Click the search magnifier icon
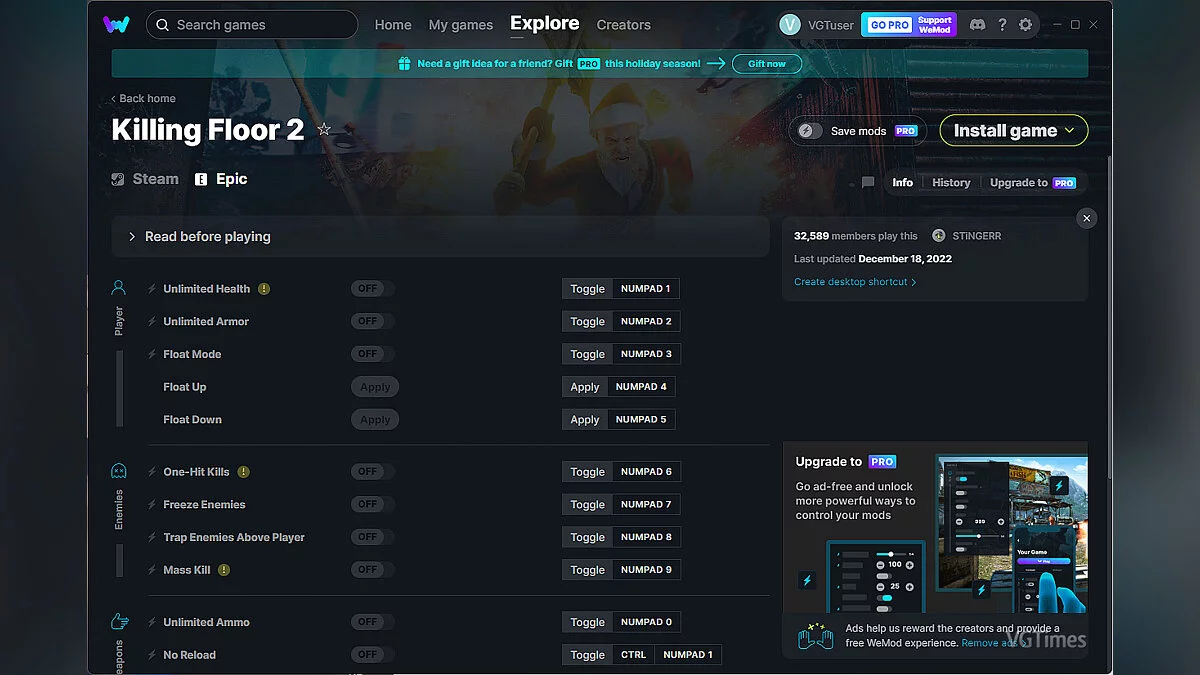Image resolution: width=1200 pixels, height=675 pixels. pos(163,25)
